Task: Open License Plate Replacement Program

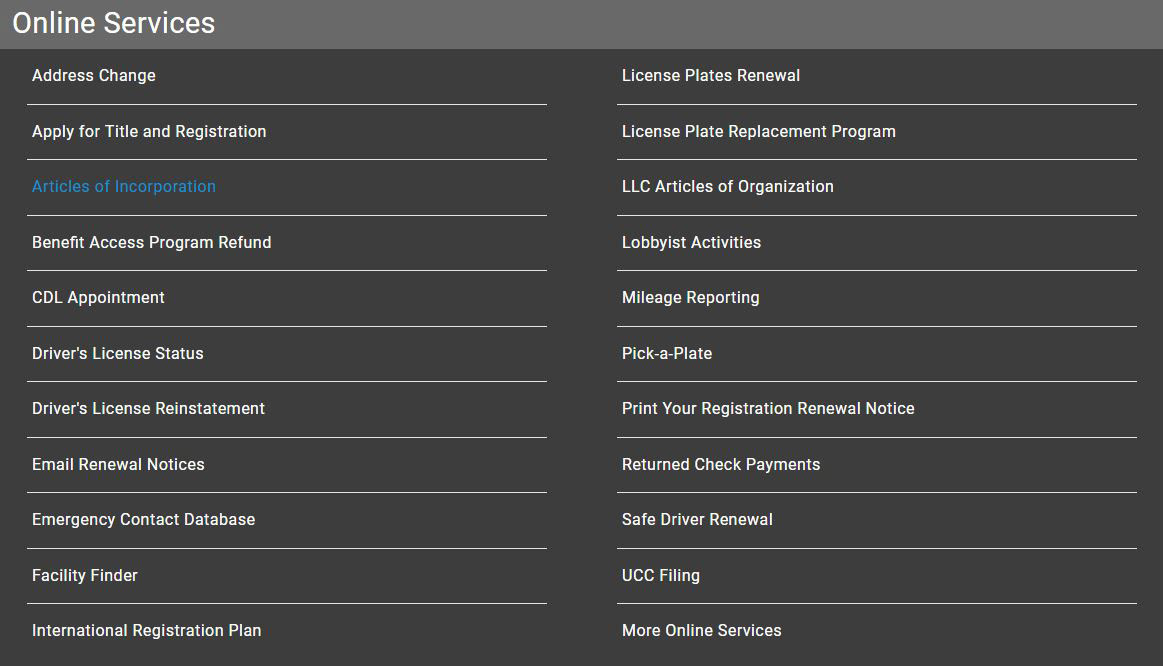Action: coord(759,132)
